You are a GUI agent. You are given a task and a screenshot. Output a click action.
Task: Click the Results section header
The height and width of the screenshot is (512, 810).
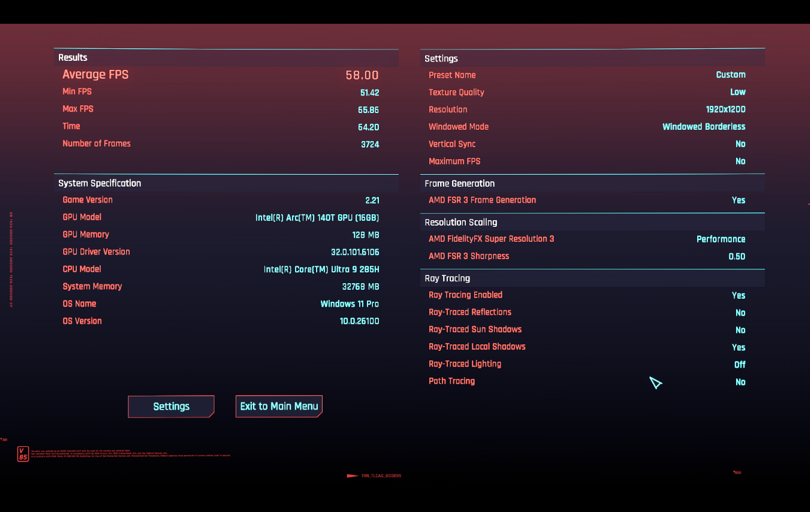pos(73,58)
